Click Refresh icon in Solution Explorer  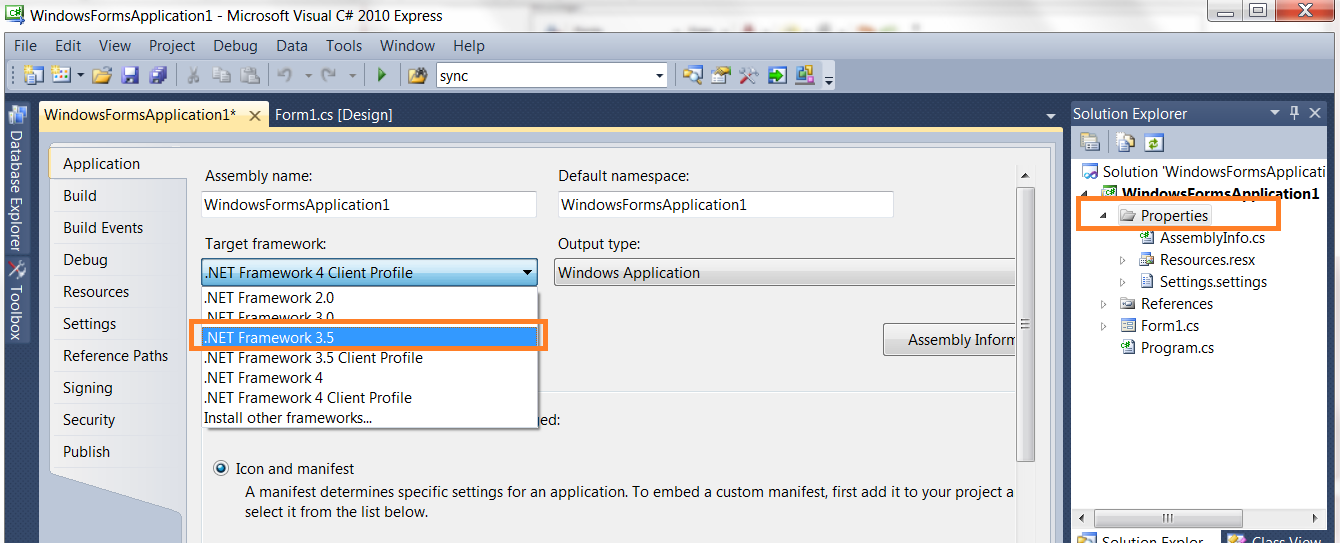1154,143
